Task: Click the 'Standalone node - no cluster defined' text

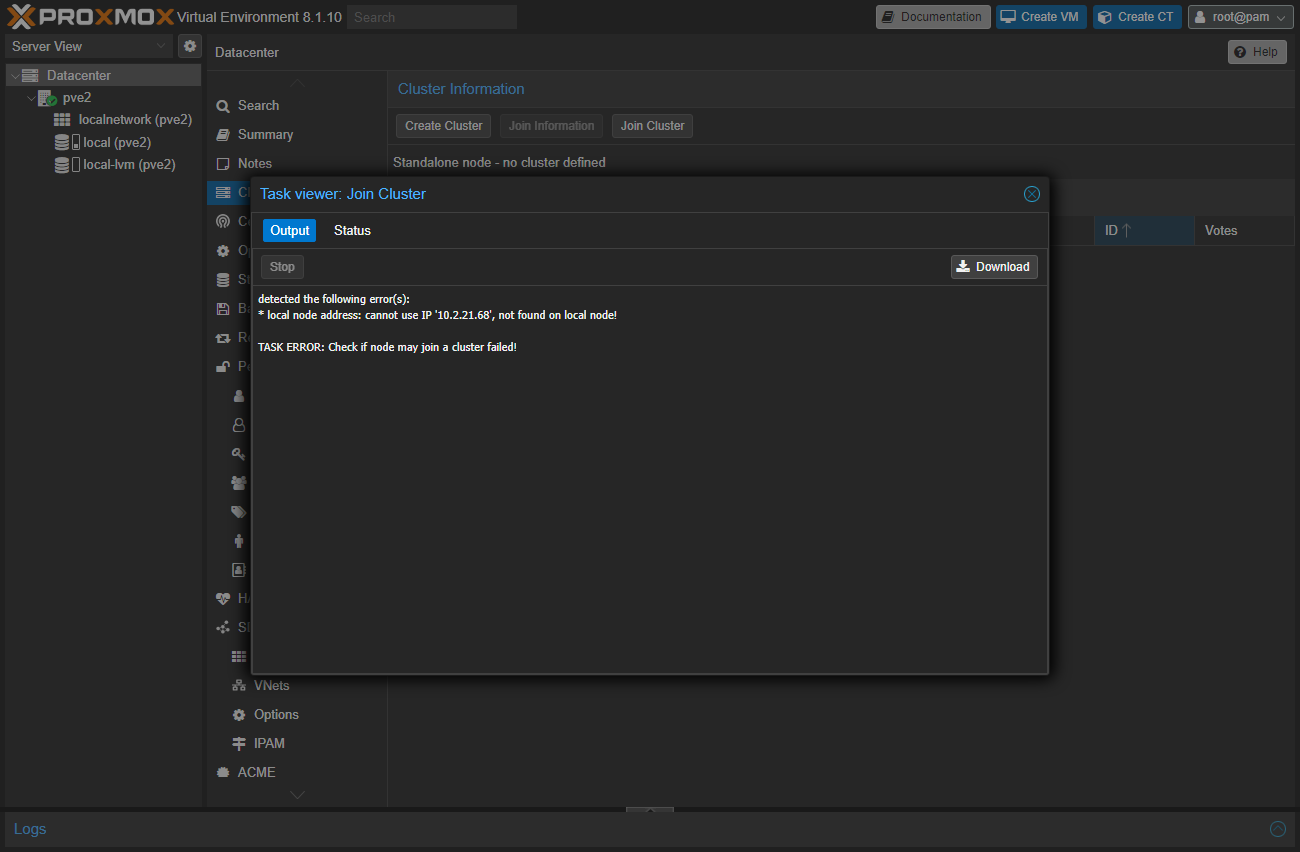Action: pos(499,162)
